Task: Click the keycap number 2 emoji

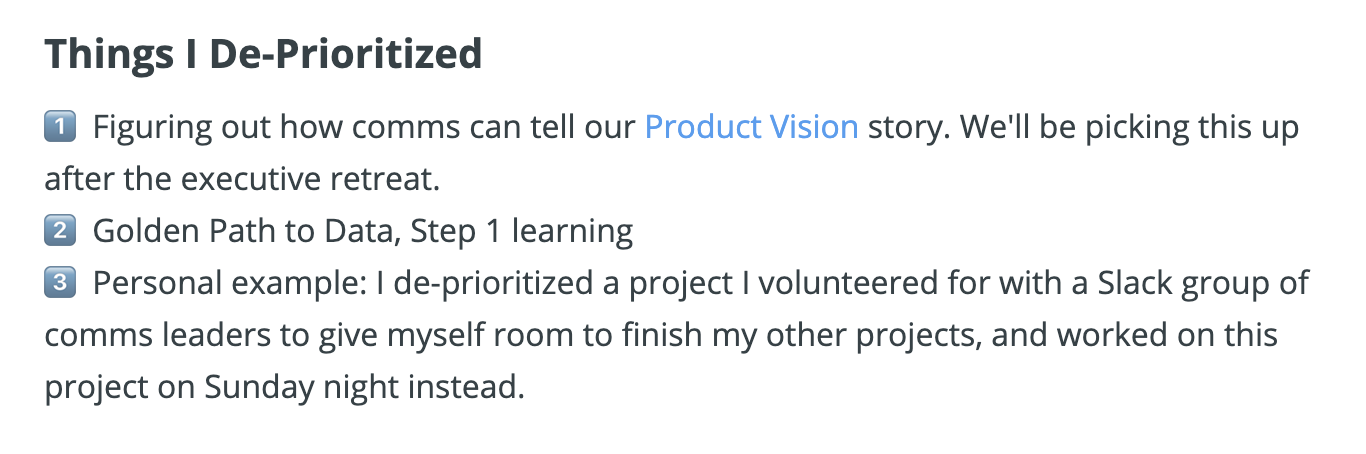Action: pyautogui.click(x=61, y=231)
